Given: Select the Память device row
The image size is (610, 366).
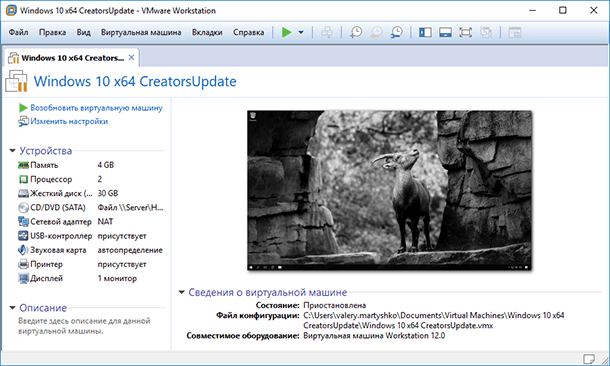Looking at the screenshot, I should coord(90,165).
